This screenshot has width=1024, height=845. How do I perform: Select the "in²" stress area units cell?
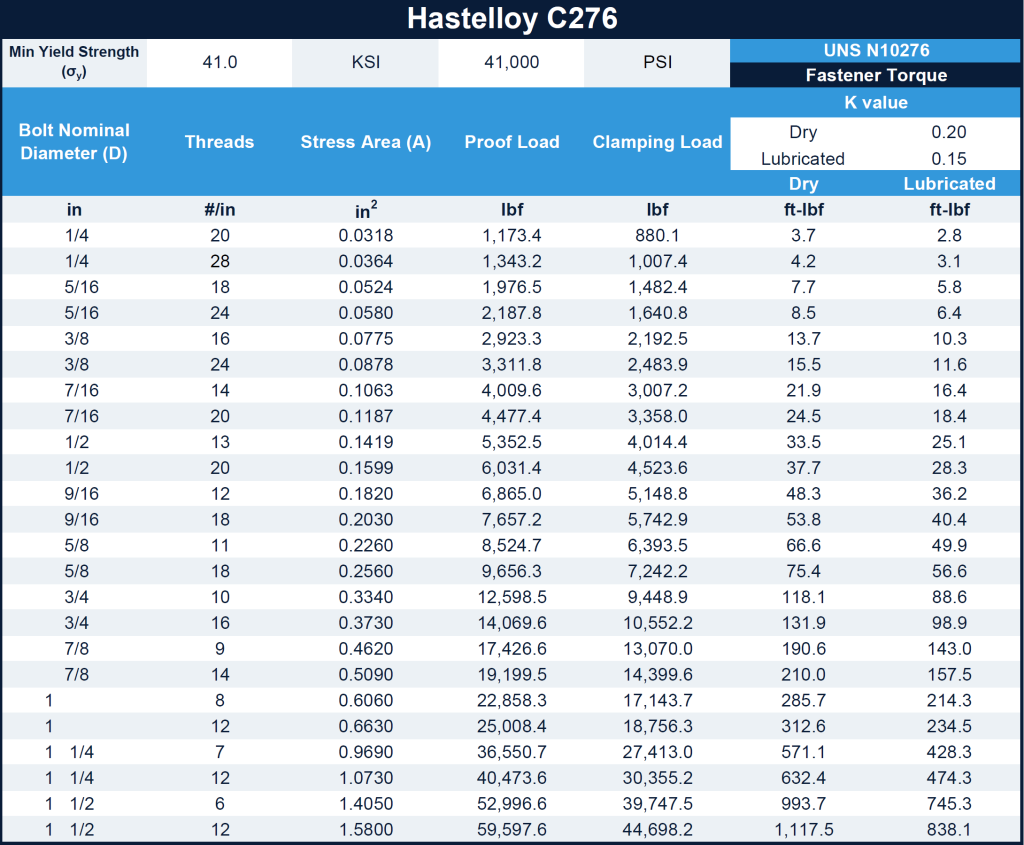(x=366, y=210)
